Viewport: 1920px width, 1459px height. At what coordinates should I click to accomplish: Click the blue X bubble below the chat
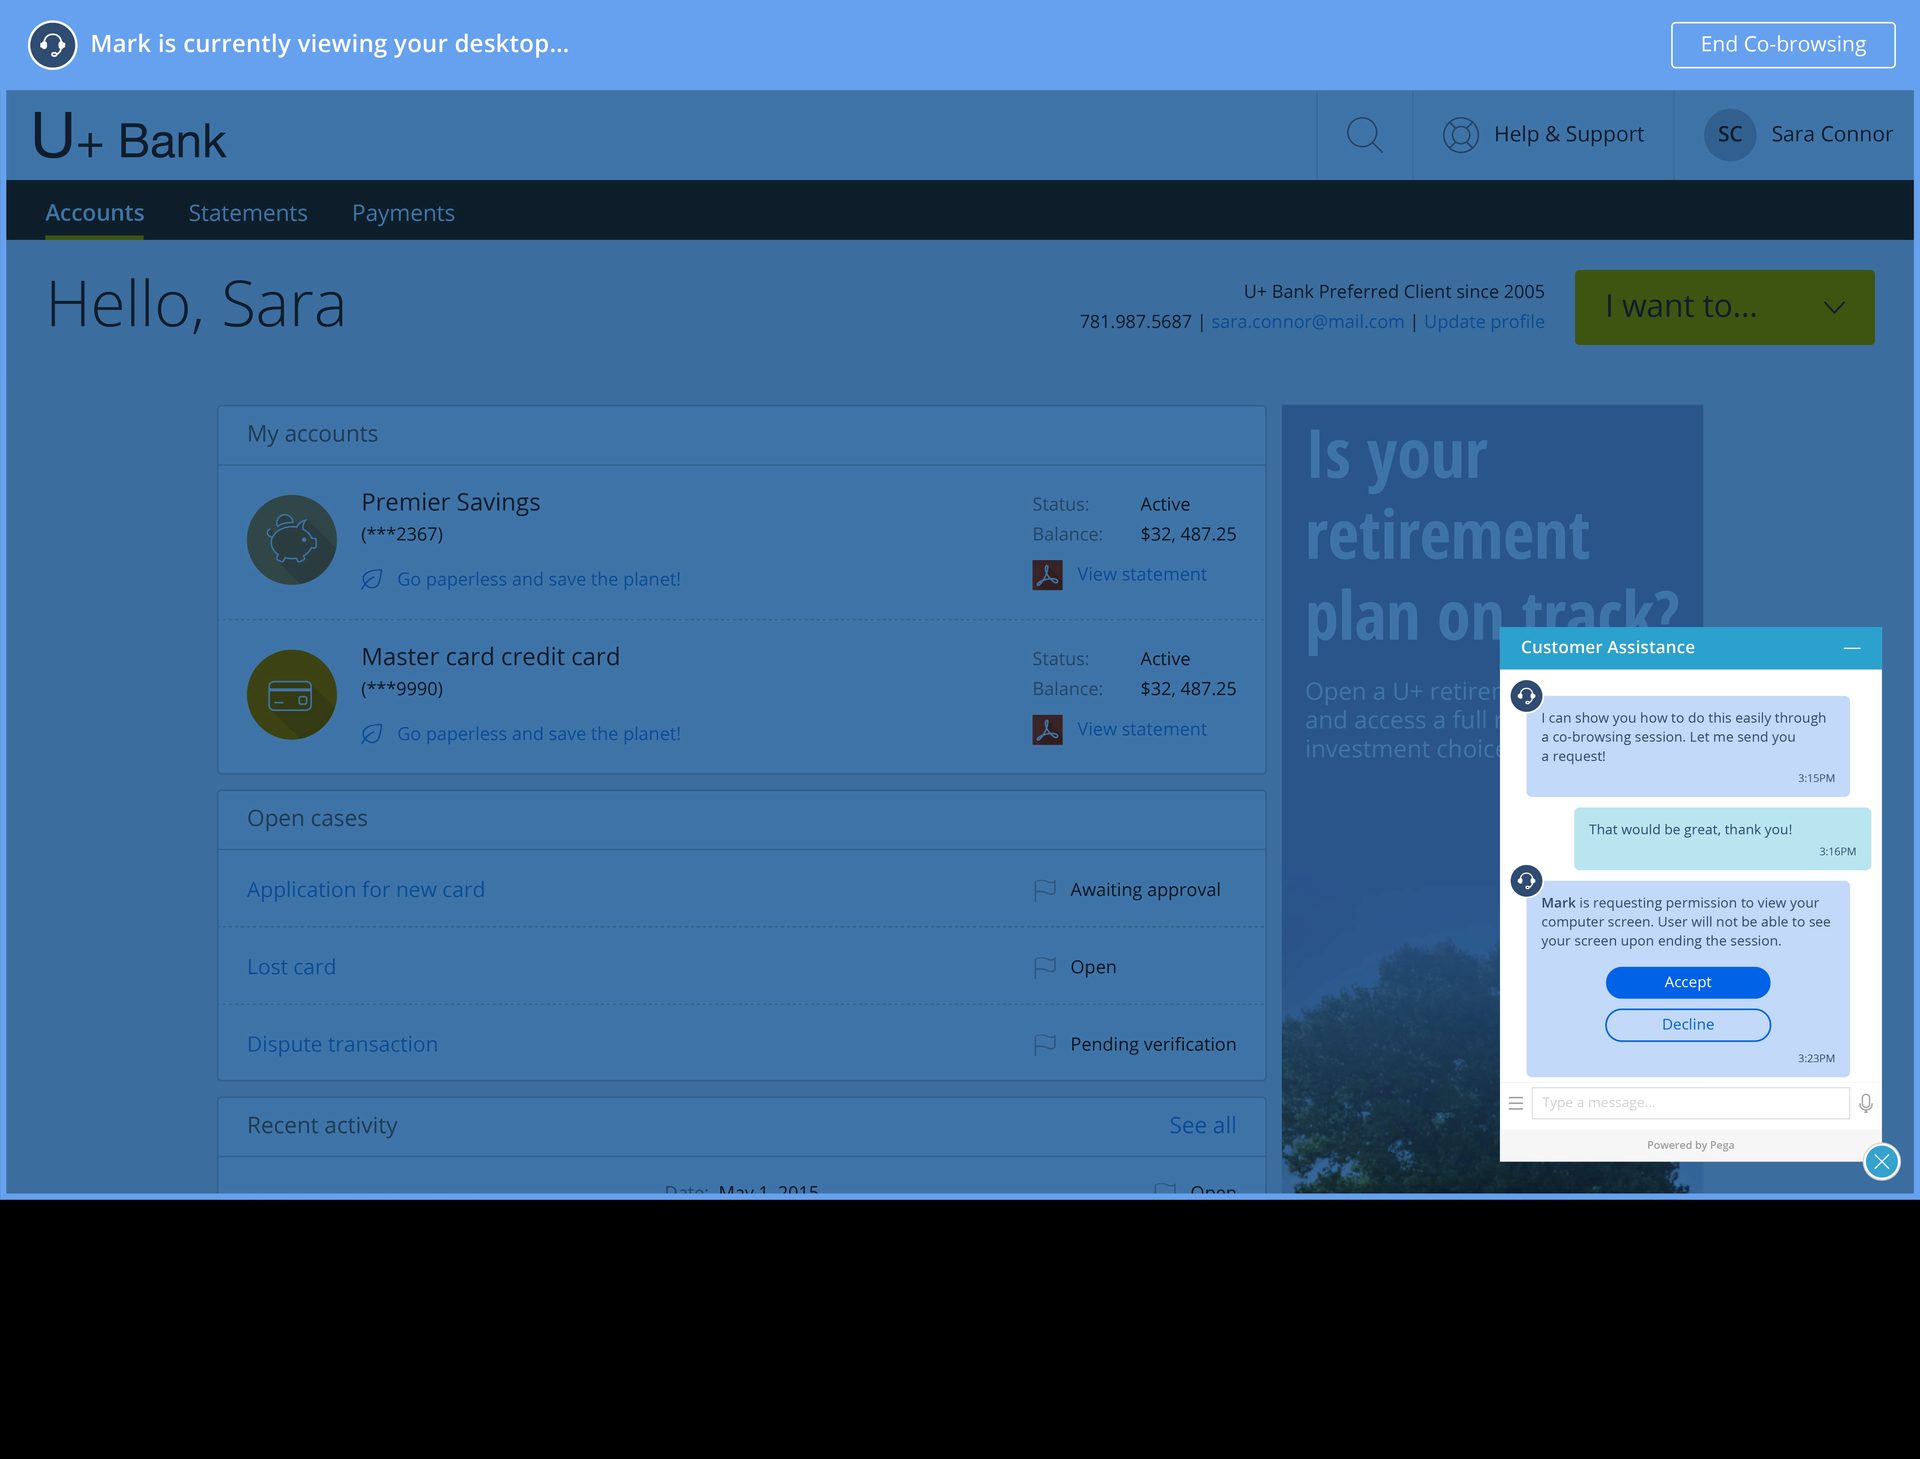[x=1882, y=1161]
